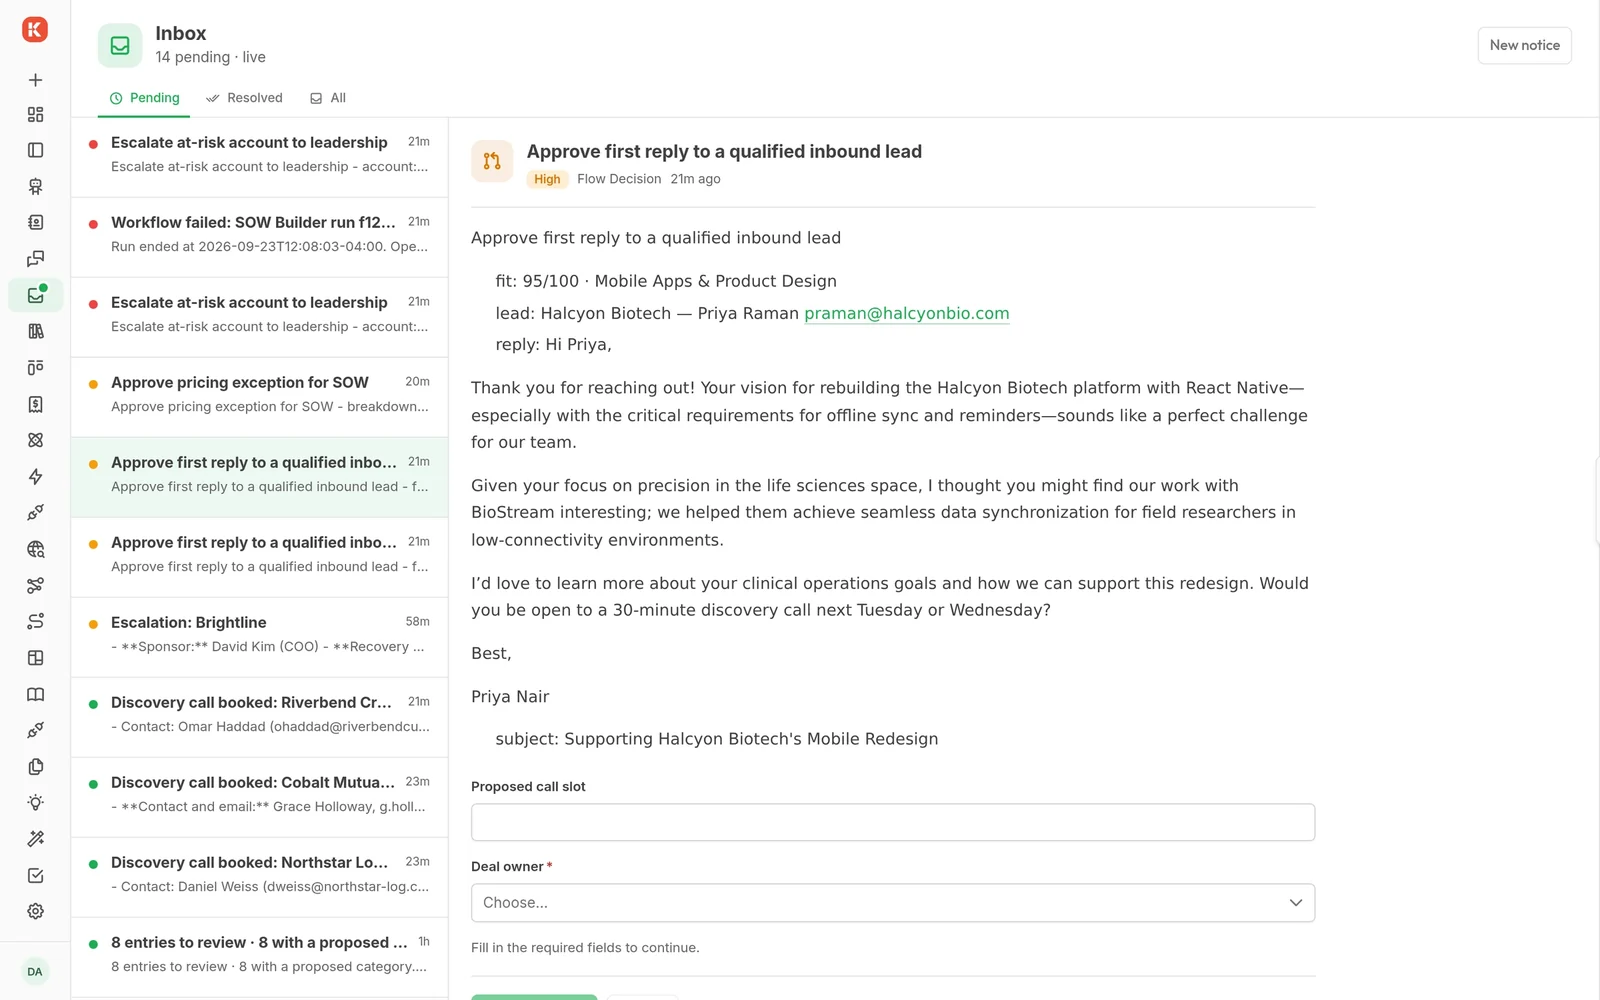
Task: Click the copy documents icon
Action: coord(35,767)
